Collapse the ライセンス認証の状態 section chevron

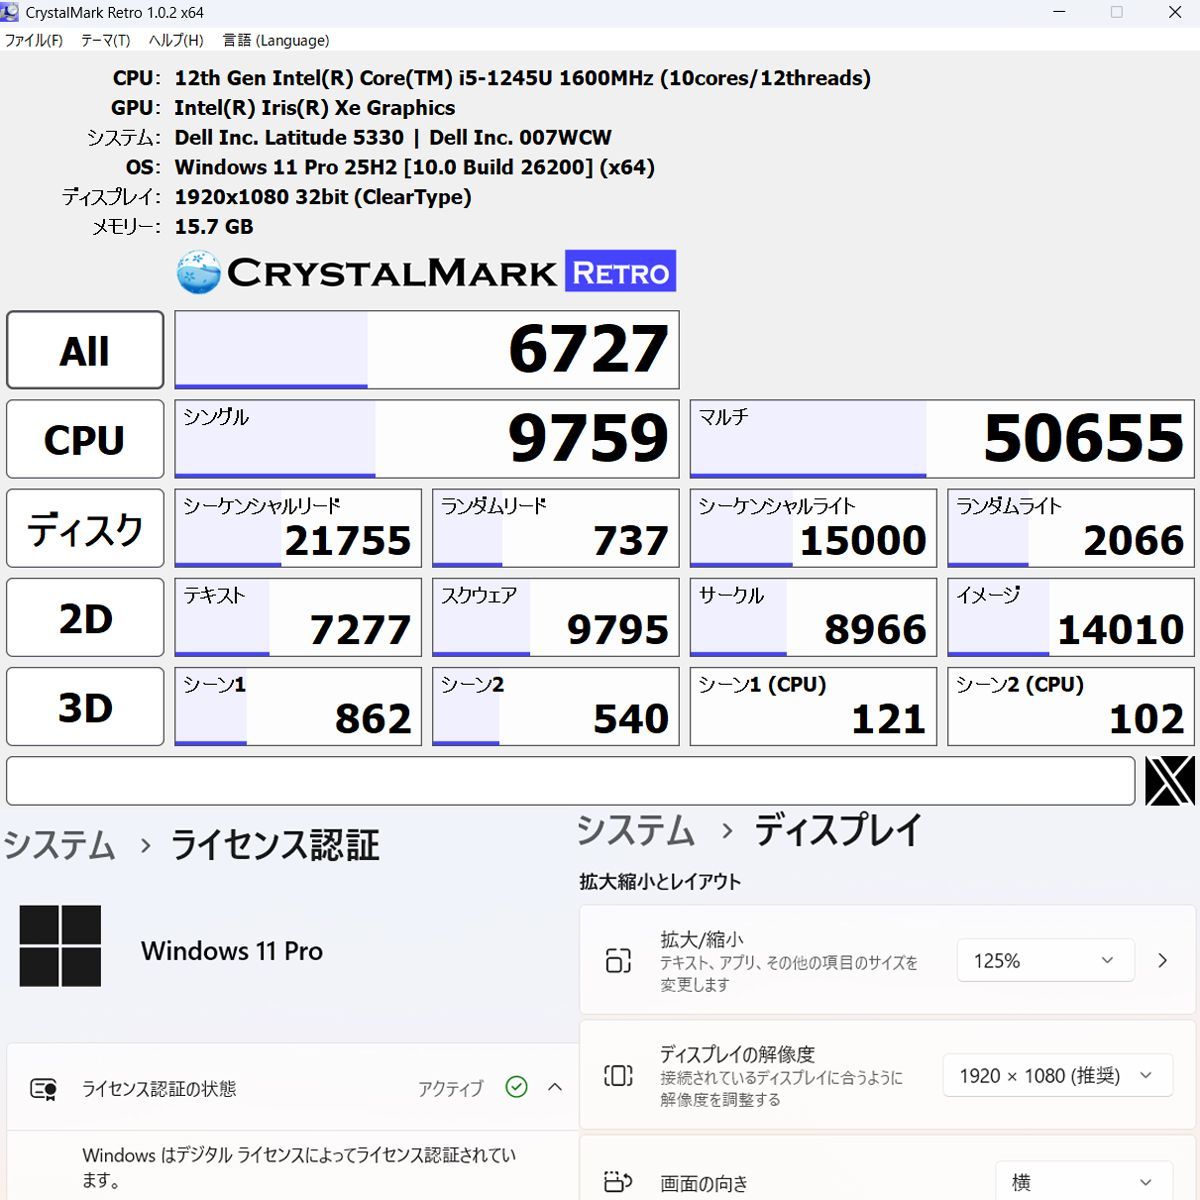555,1087
